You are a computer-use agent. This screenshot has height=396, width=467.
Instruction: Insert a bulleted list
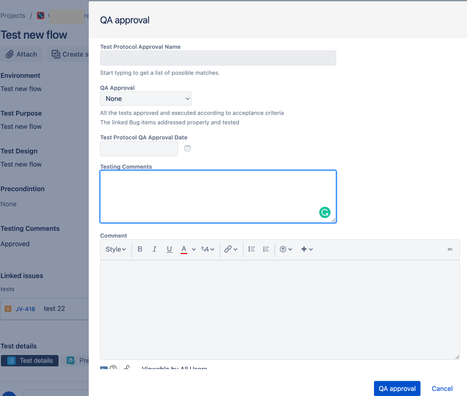click(x=252, y=249)
